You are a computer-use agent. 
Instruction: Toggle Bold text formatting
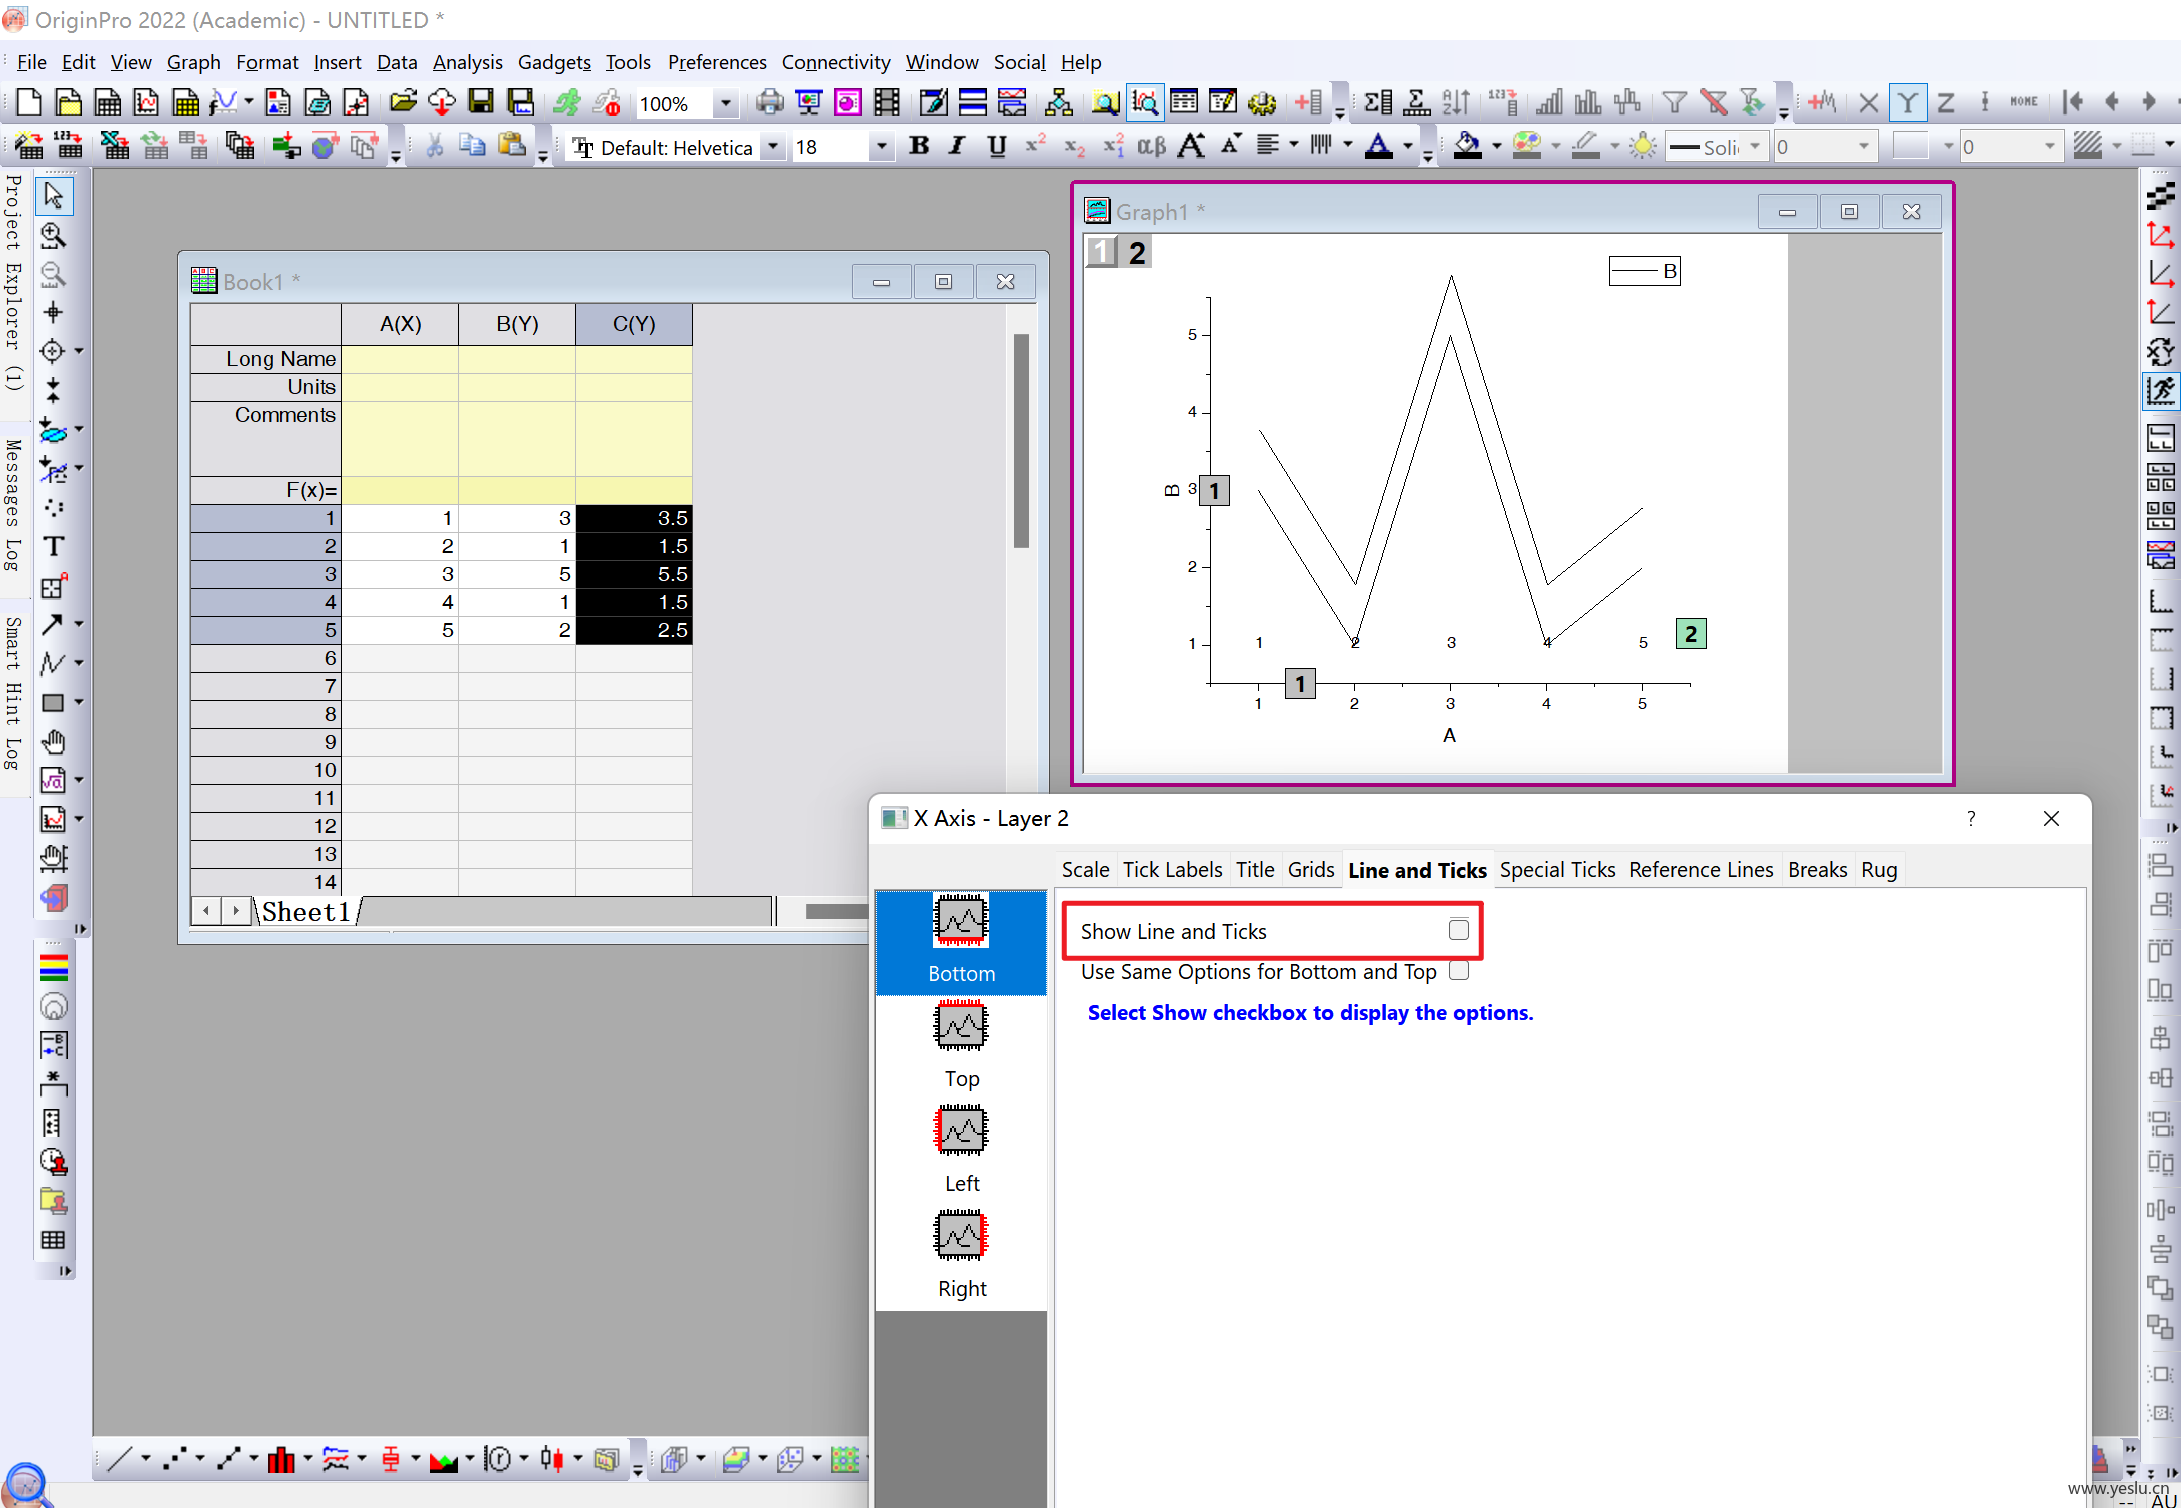pos(919,147)
